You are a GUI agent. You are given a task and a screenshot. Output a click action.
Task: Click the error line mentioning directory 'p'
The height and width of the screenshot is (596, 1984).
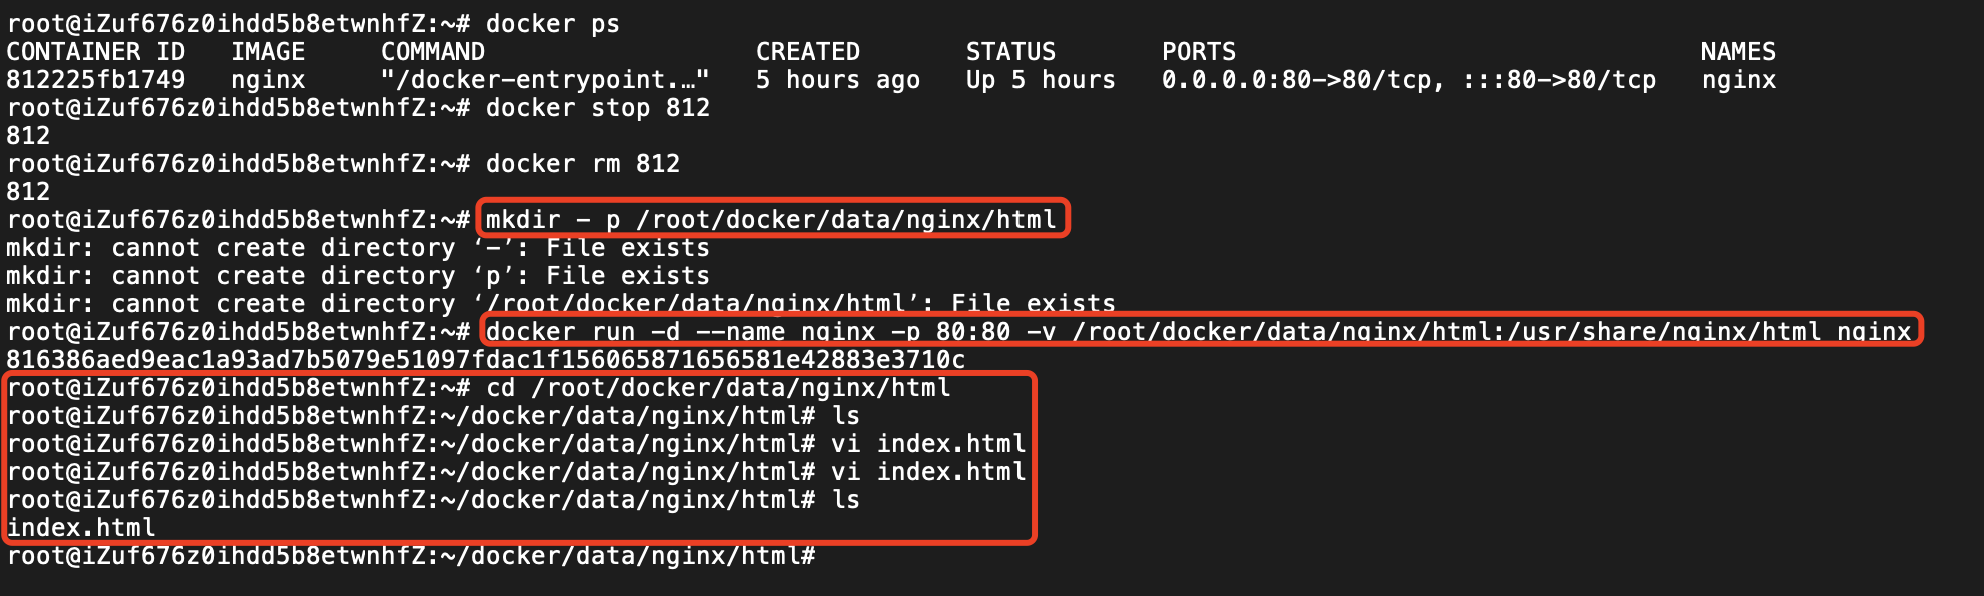pyautogui.click(x=358, y=276)
